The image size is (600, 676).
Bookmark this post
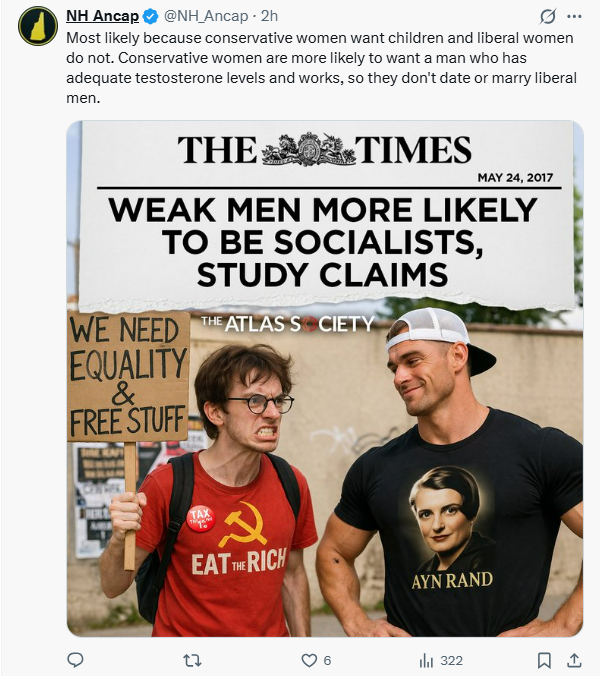pyautogui.click(x=544, y=660)
